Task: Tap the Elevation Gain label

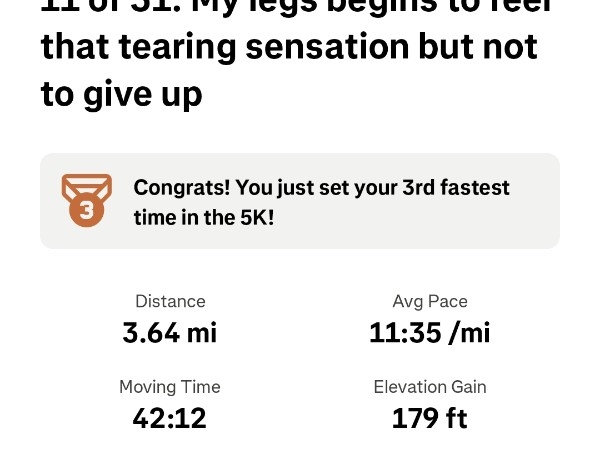Action: point(430,387)
